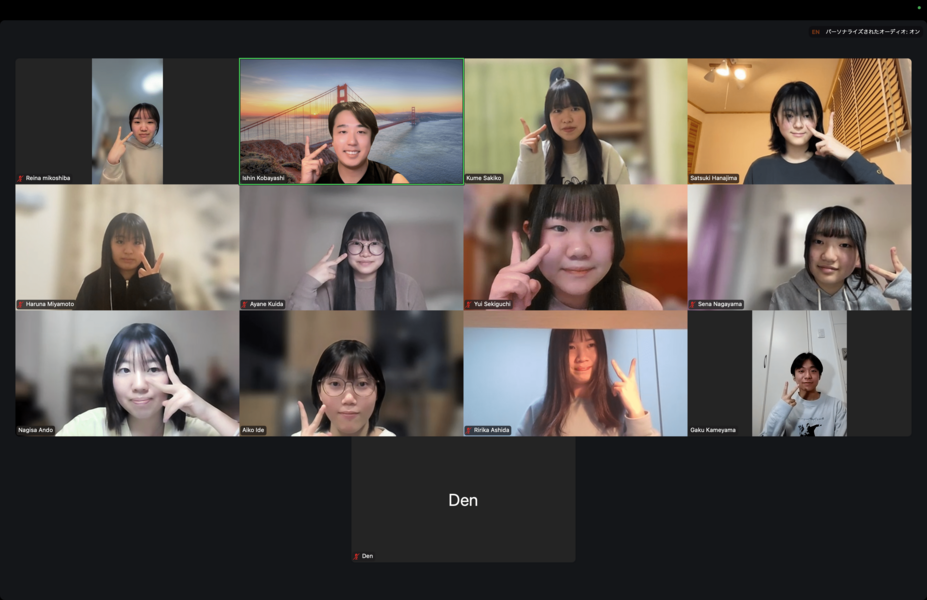This screenshot has width=927, height=600.
Task: Click the muted mic icon beside Ririka Ashida
Action: click(469, 430)
